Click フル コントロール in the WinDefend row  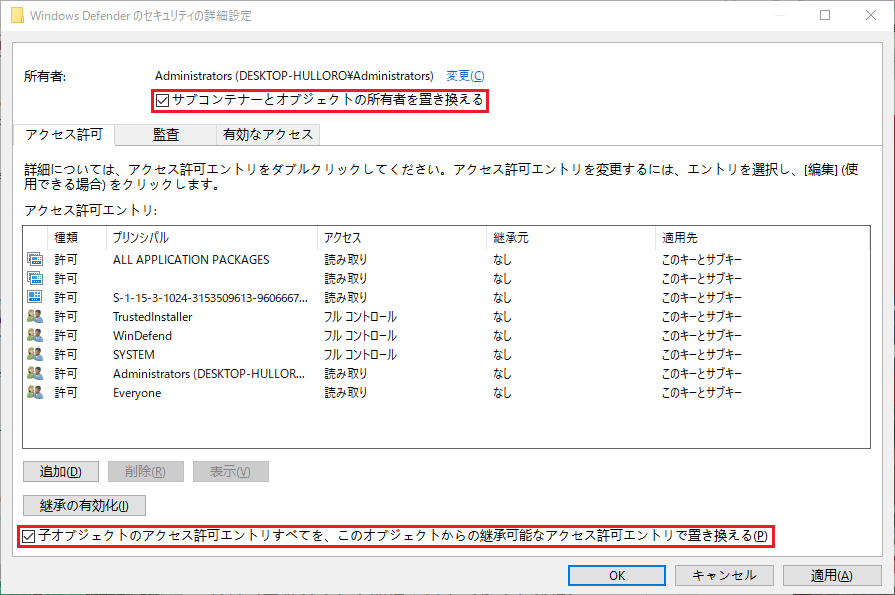pos(360,336)
